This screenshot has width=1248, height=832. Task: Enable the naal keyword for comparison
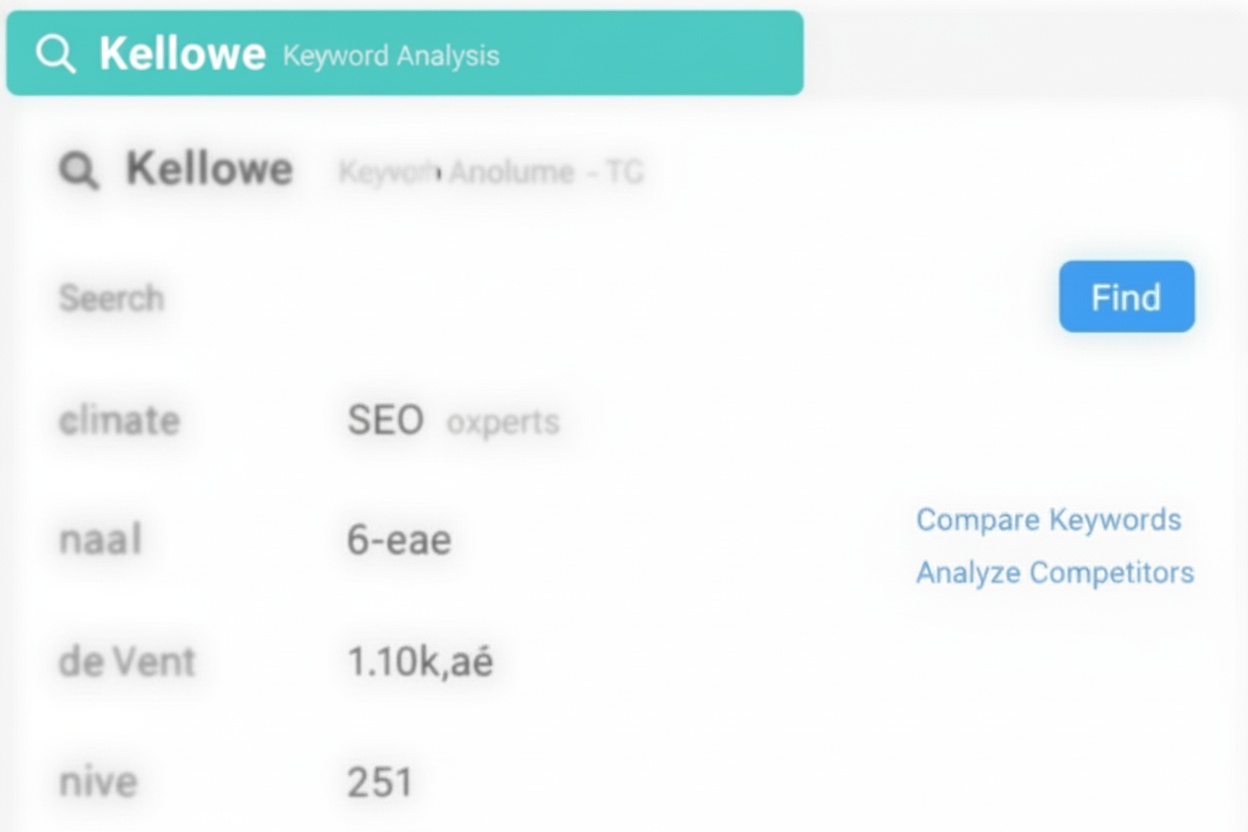pos(100,540)
